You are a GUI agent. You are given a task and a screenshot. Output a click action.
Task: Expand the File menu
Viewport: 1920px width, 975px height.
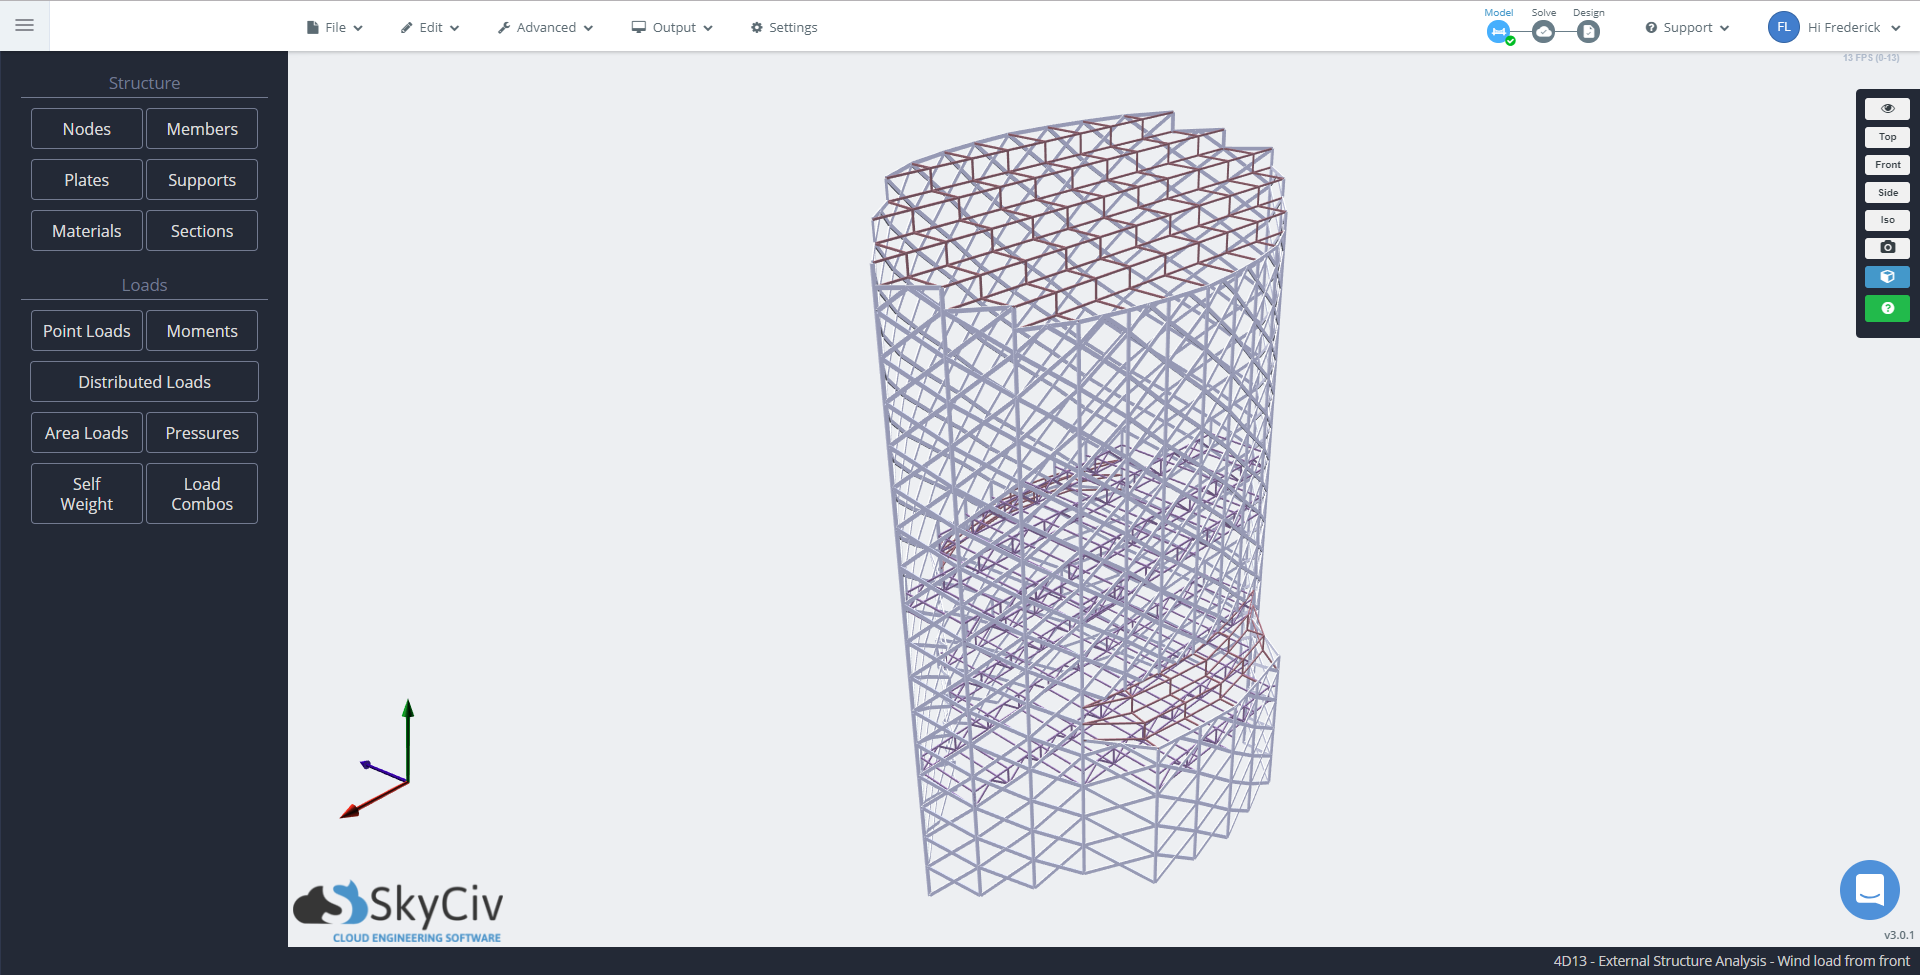334,27
